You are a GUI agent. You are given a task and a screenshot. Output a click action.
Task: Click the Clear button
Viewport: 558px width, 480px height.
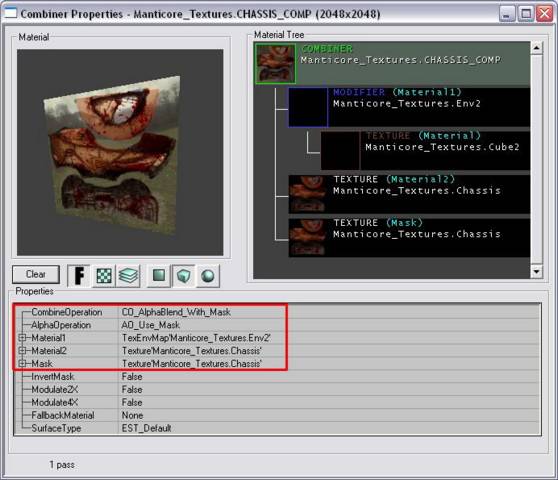pos(36,274)
